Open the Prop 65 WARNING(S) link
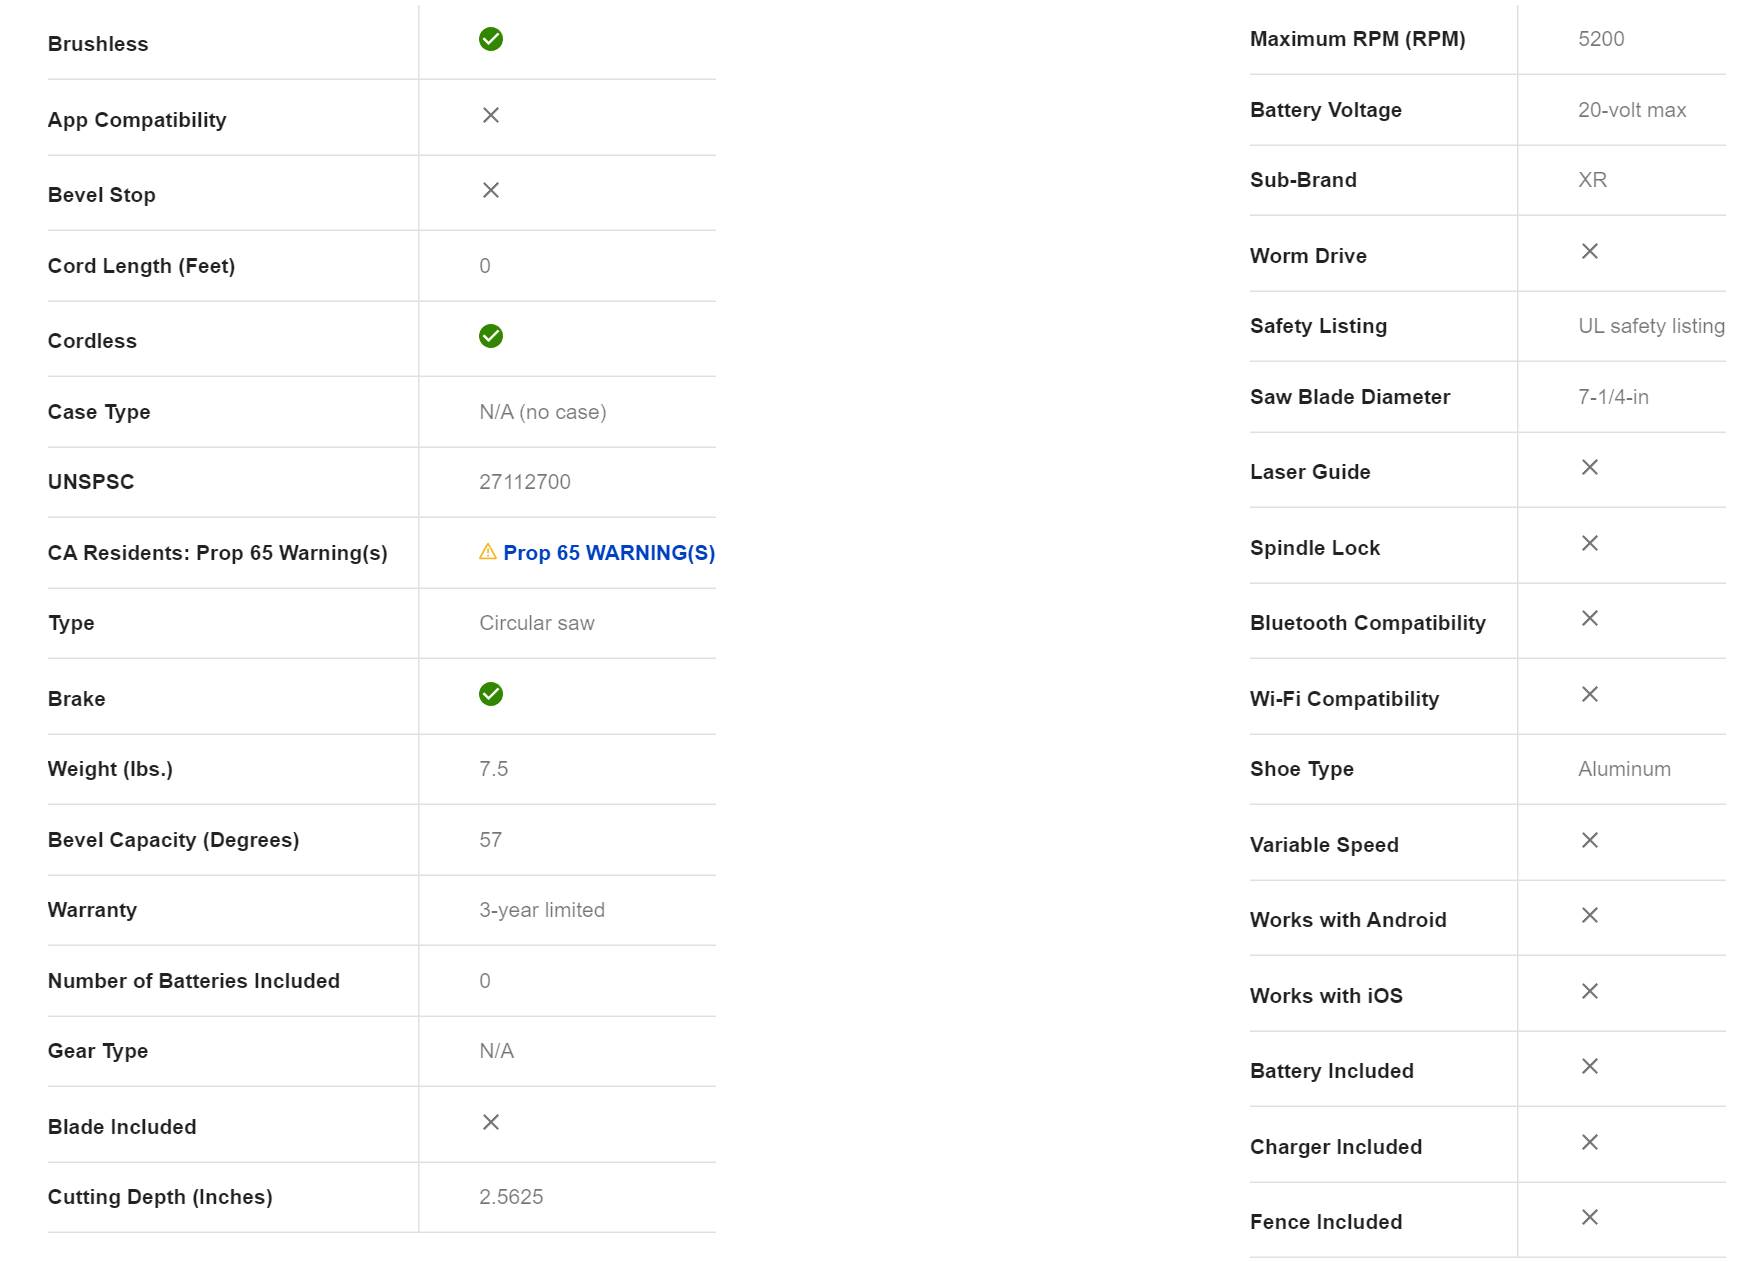 coord(608,553)
